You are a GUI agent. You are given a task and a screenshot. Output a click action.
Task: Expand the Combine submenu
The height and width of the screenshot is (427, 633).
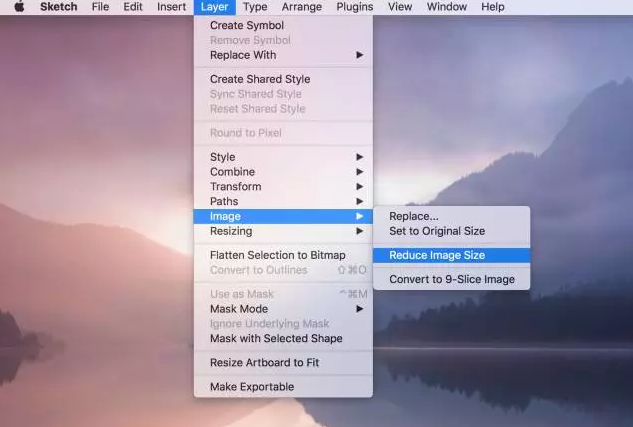[283, 172]
